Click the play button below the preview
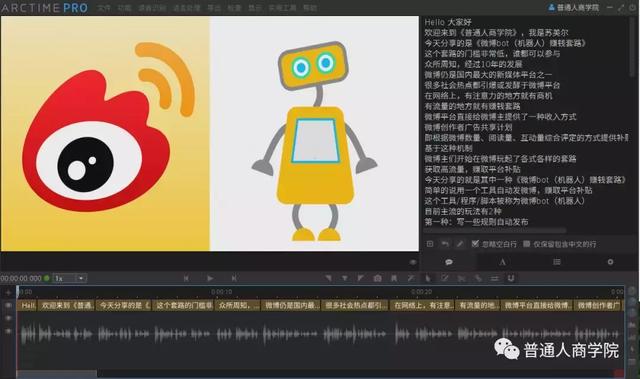Viewport: 640px width, 379px height. pyautogui.click(x=210, y=278)
